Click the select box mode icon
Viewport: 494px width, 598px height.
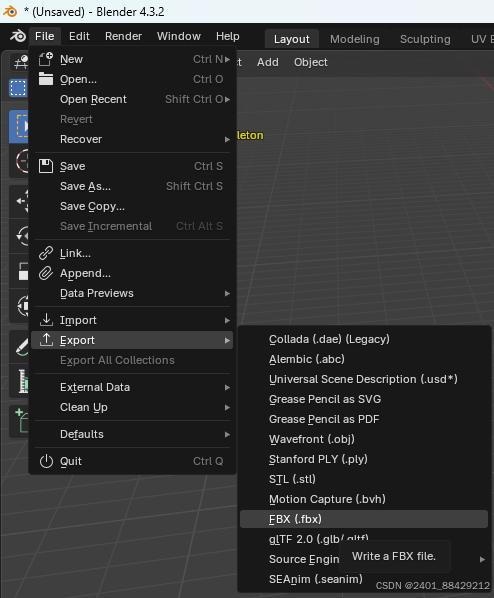coord(18,88)
